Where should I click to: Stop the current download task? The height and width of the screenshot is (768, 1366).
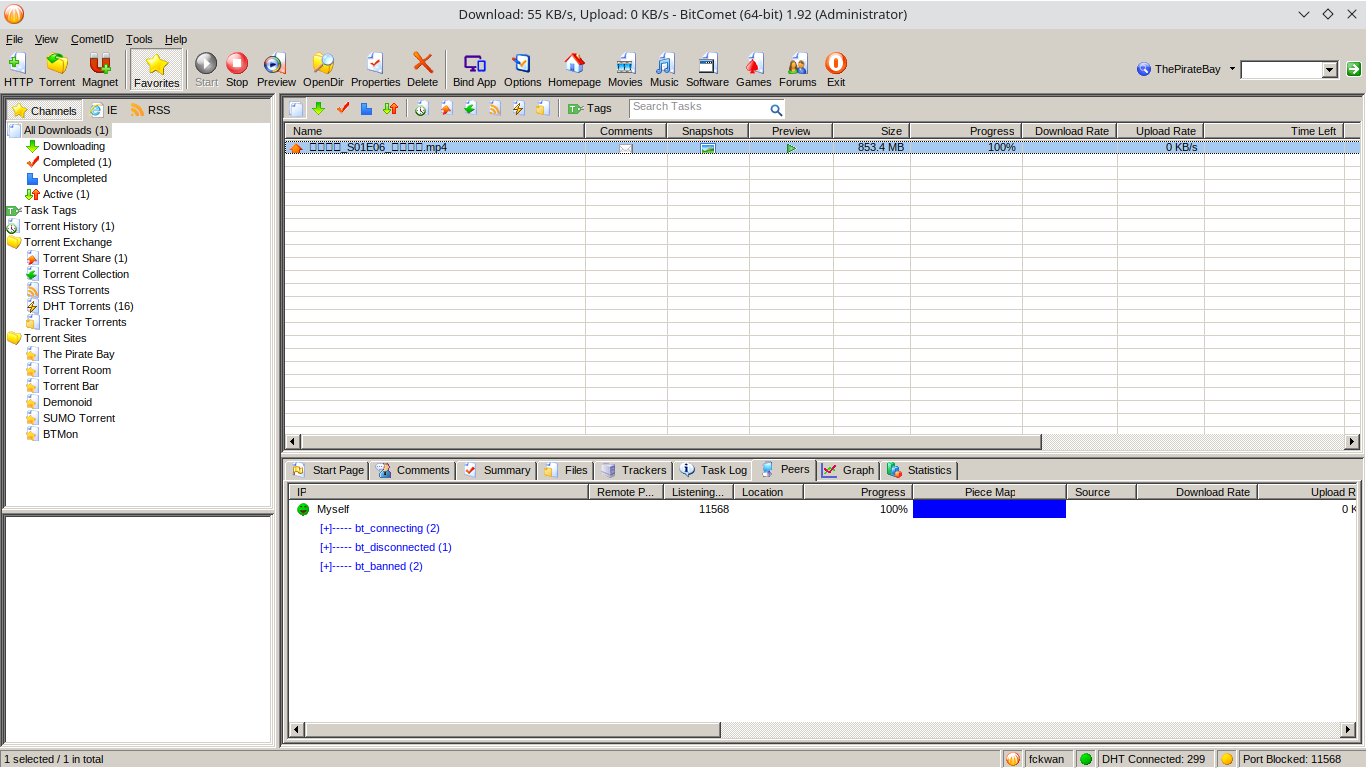pos(236,69)
